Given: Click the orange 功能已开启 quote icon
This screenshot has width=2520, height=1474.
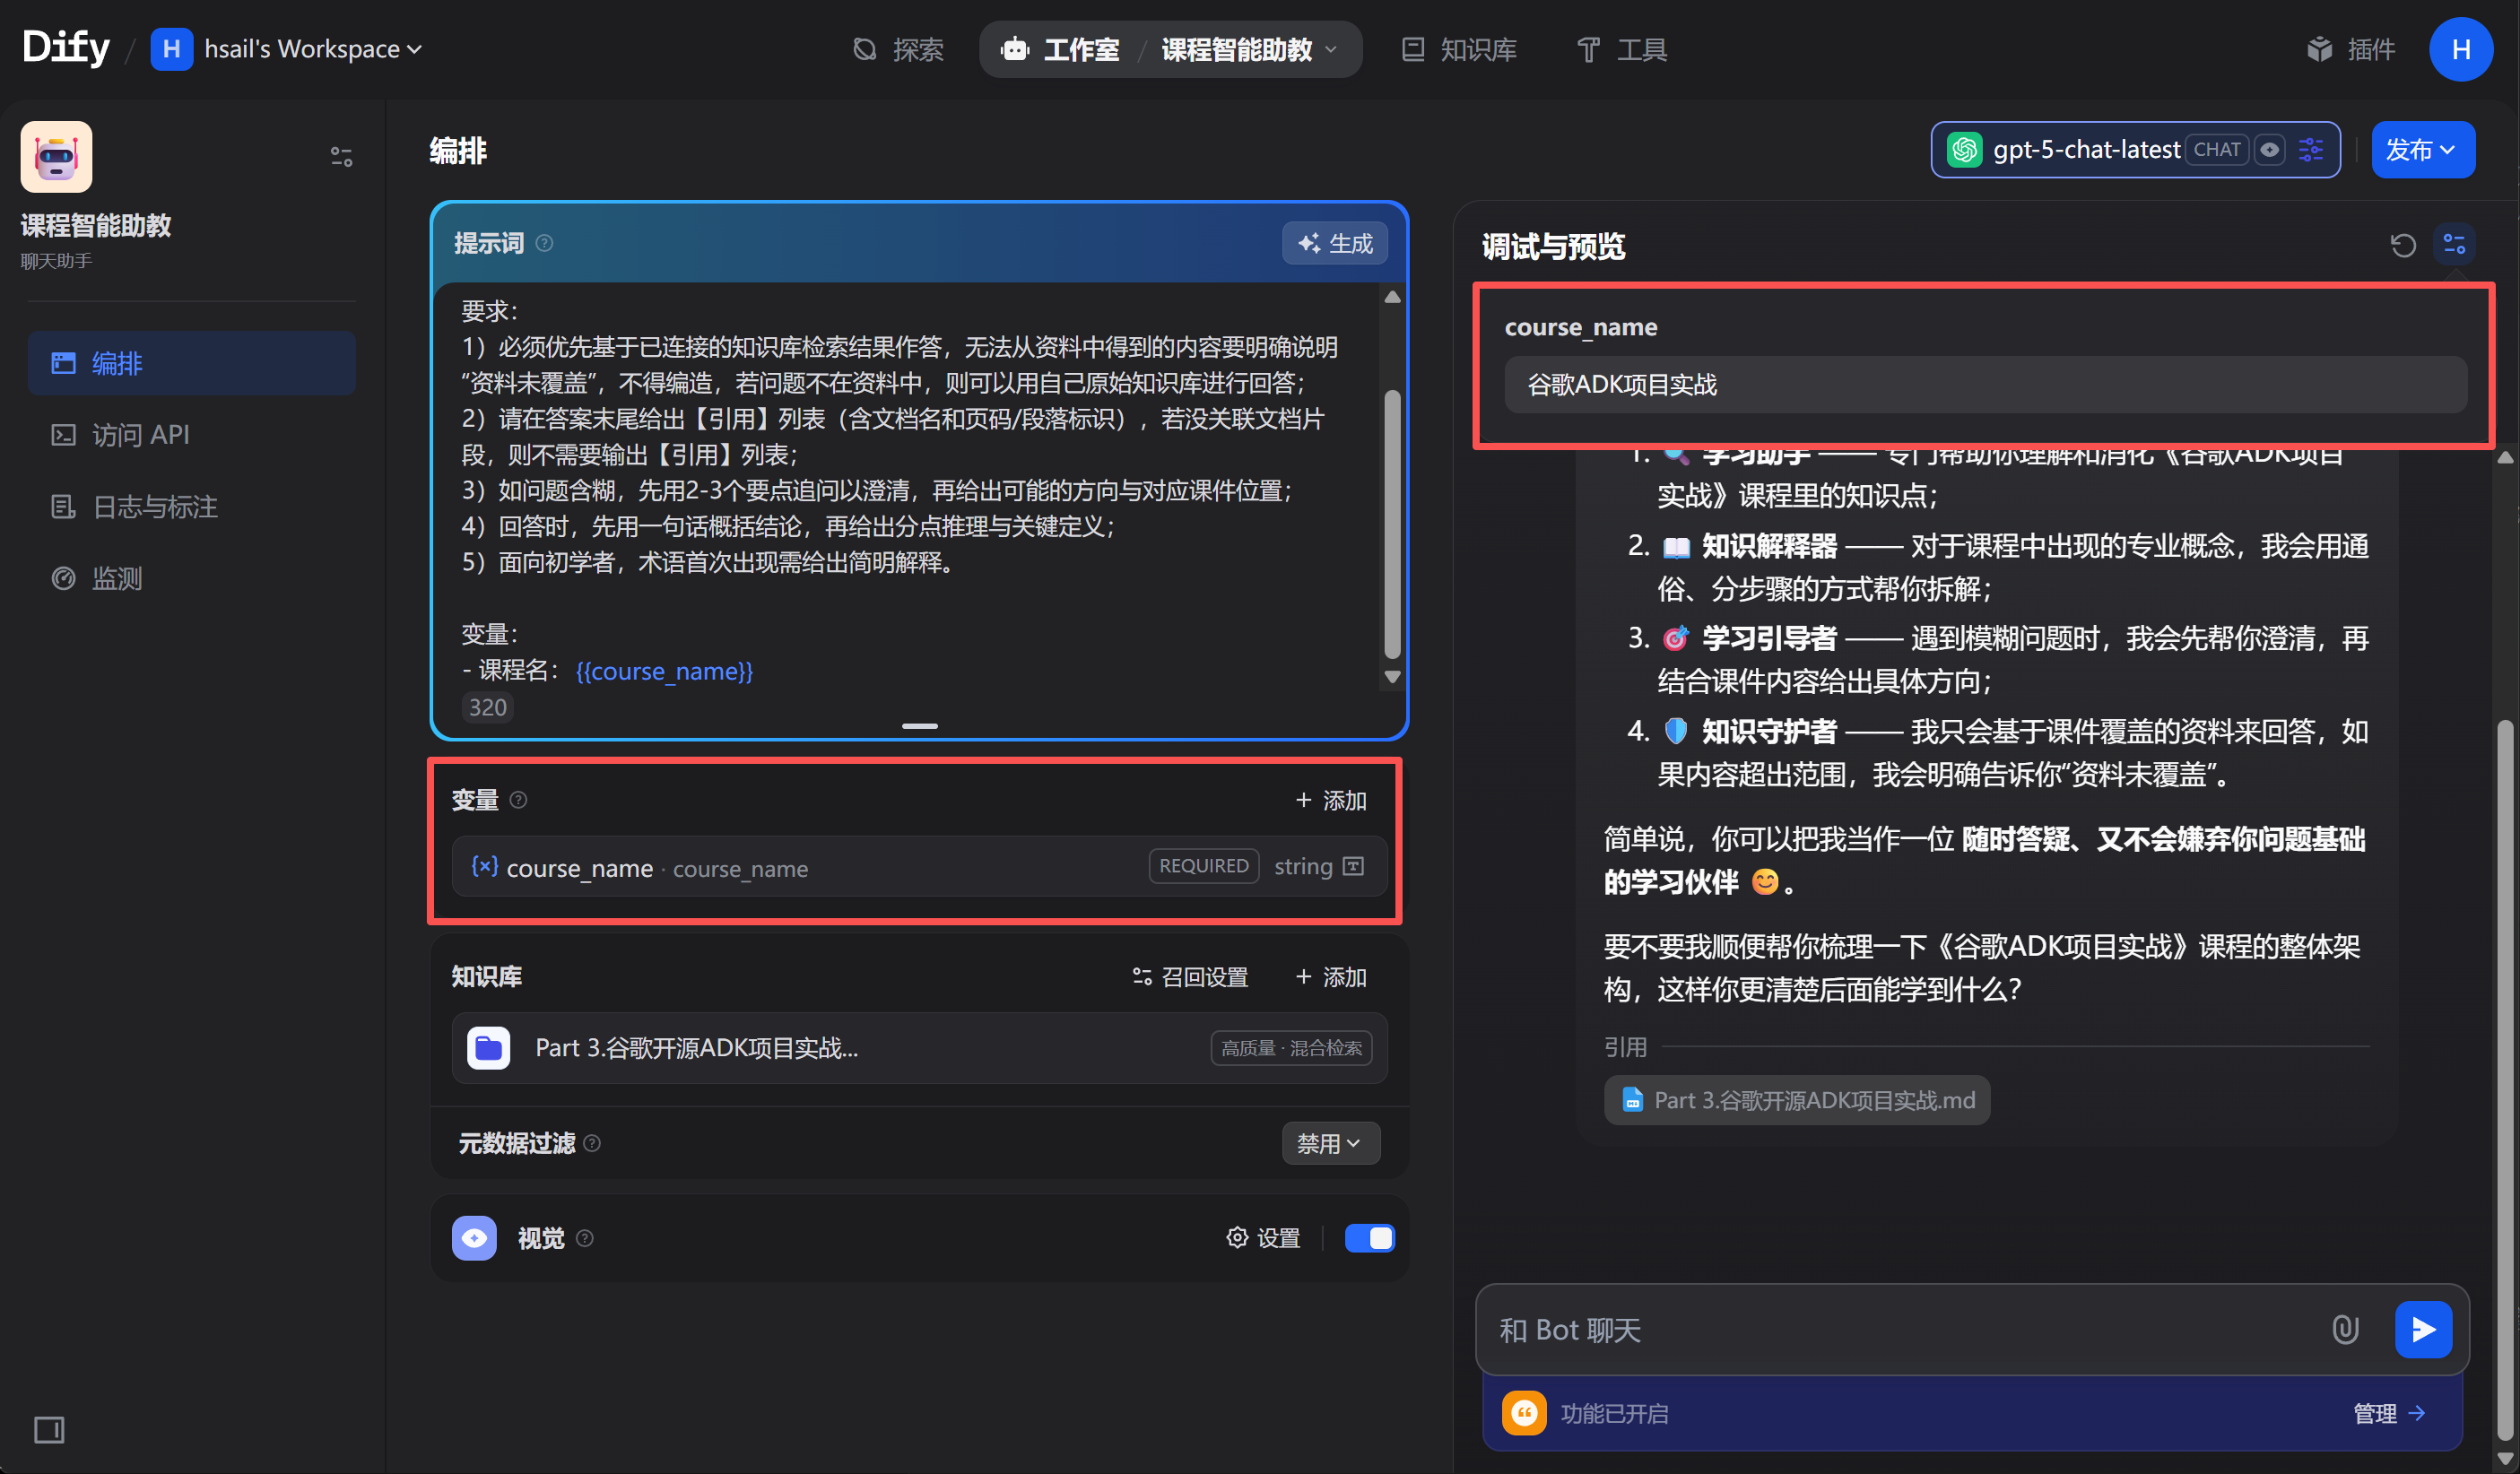Looking at the screenshot, I should tap(1524, 1413).
